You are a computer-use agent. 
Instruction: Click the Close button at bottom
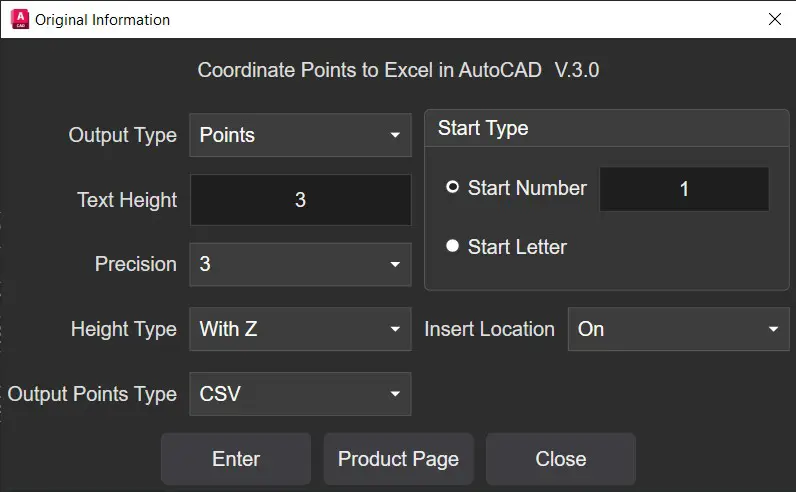coord(561,459)
